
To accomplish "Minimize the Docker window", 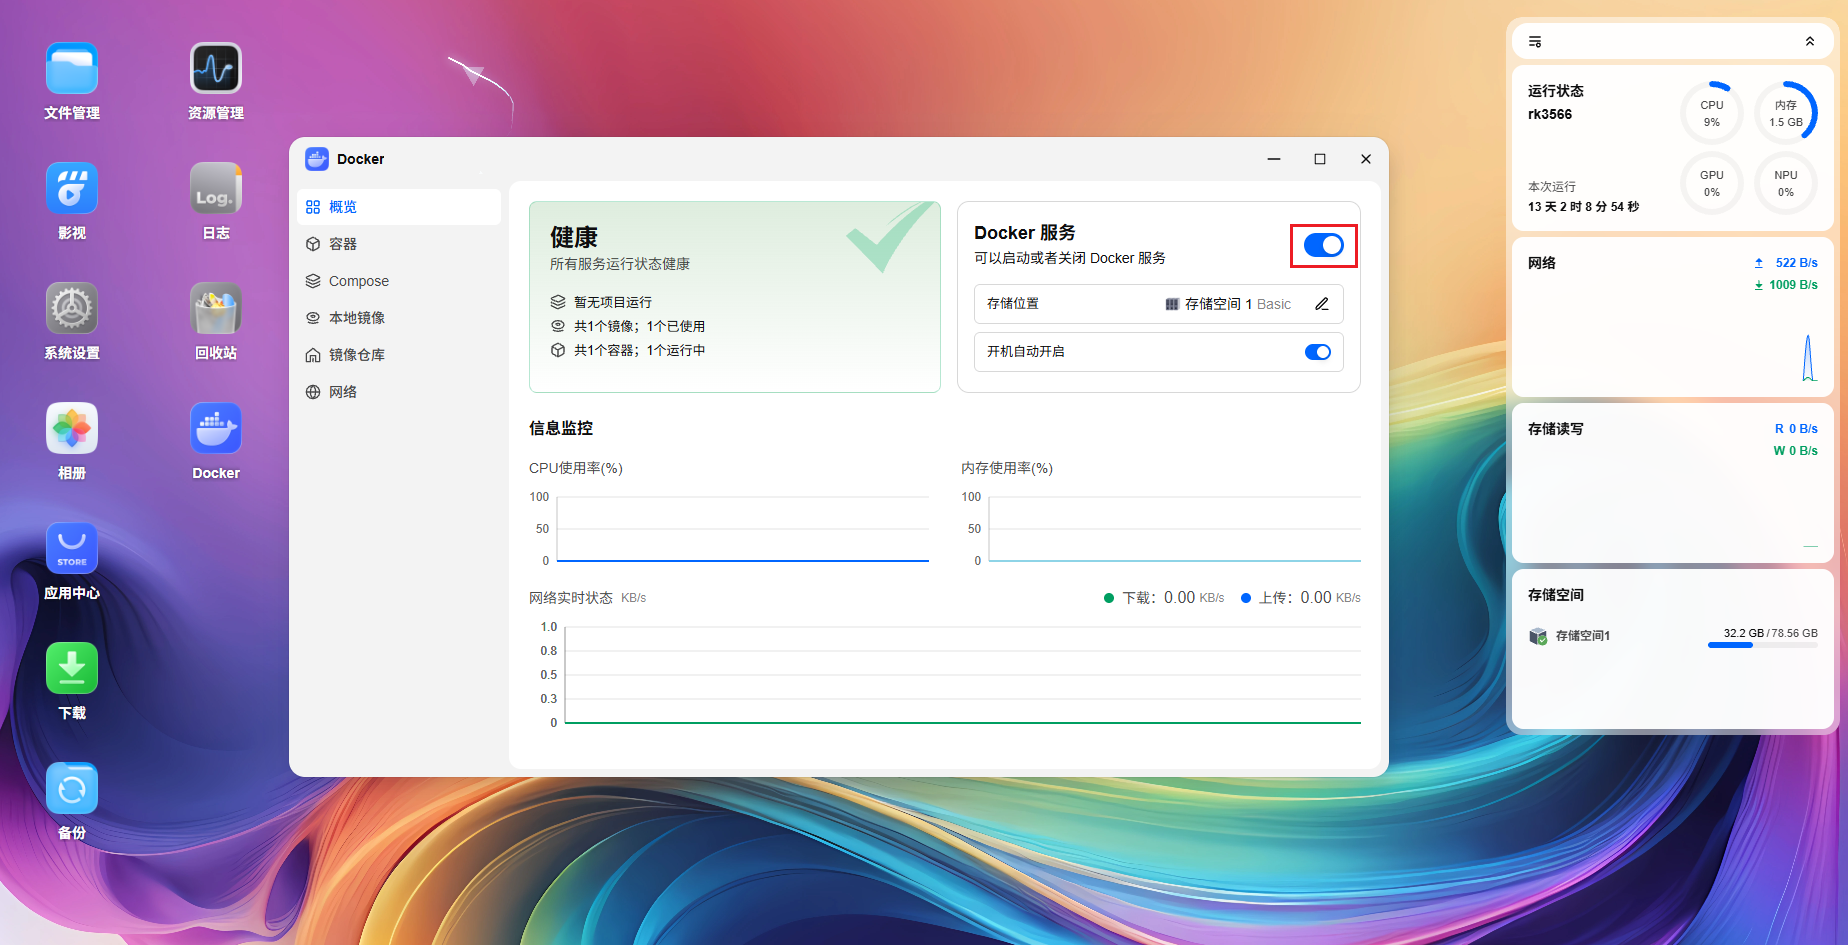I will (1274, 159).
